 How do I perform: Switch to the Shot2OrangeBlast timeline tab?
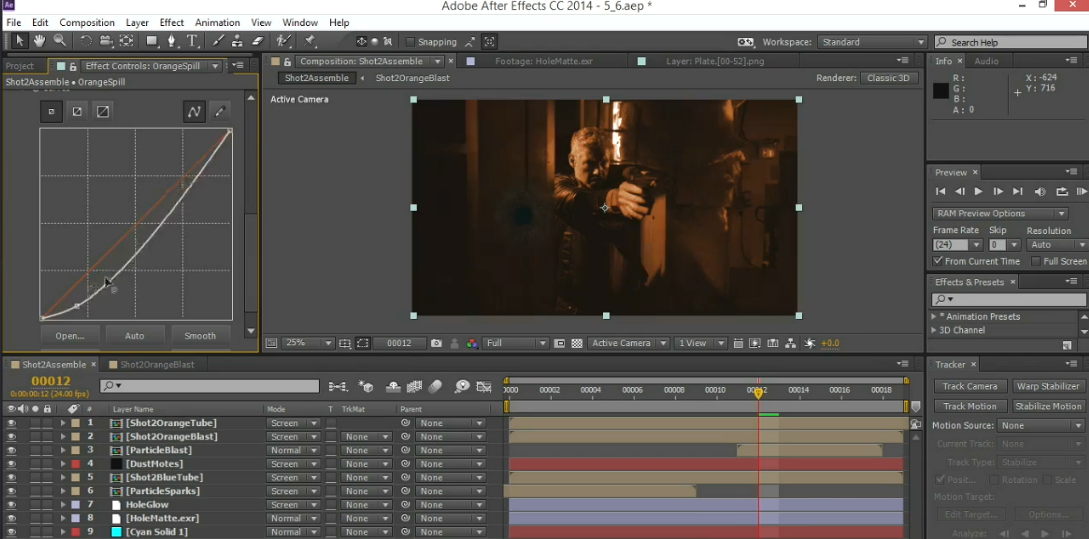(157, 365)
